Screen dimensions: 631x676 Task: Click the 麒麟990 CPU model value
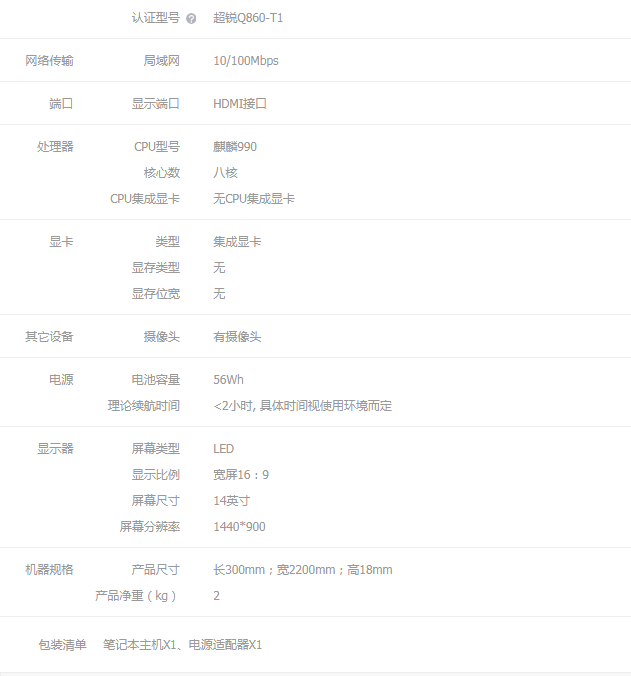pos(235,147)
